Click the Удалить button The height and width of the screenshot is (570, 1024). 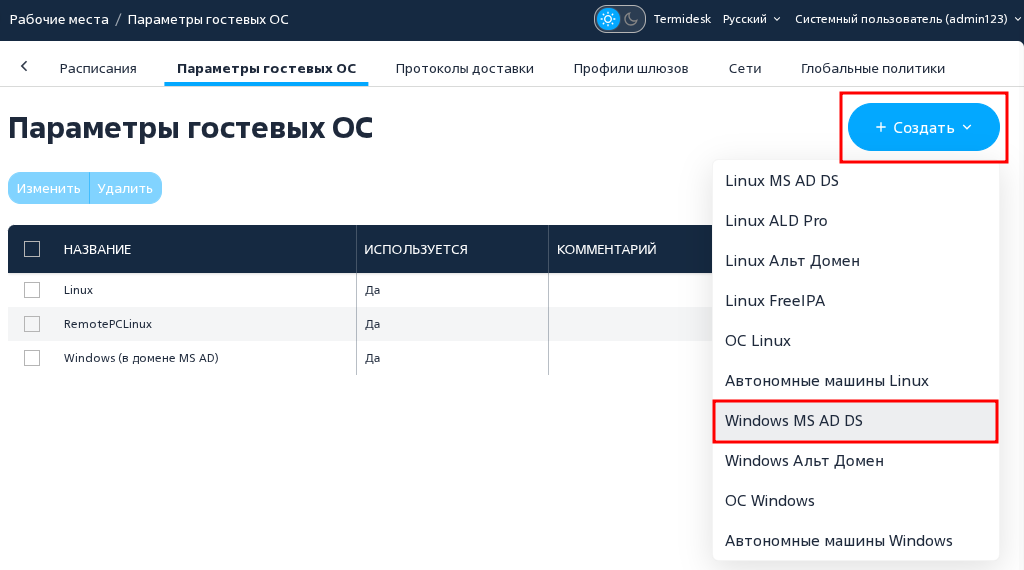[x=125, y=188]
